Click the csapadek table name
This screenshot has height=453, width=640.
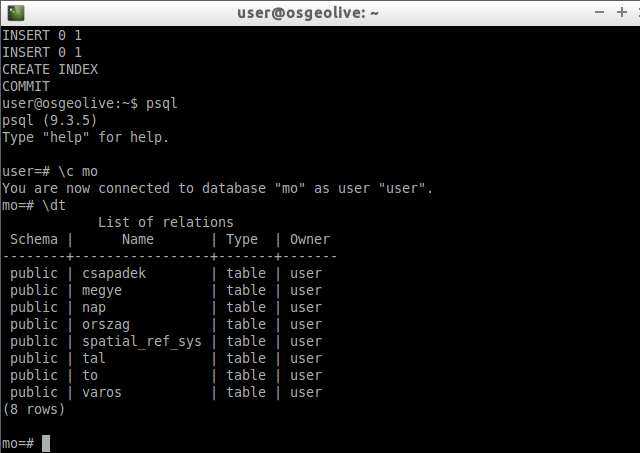114,273
